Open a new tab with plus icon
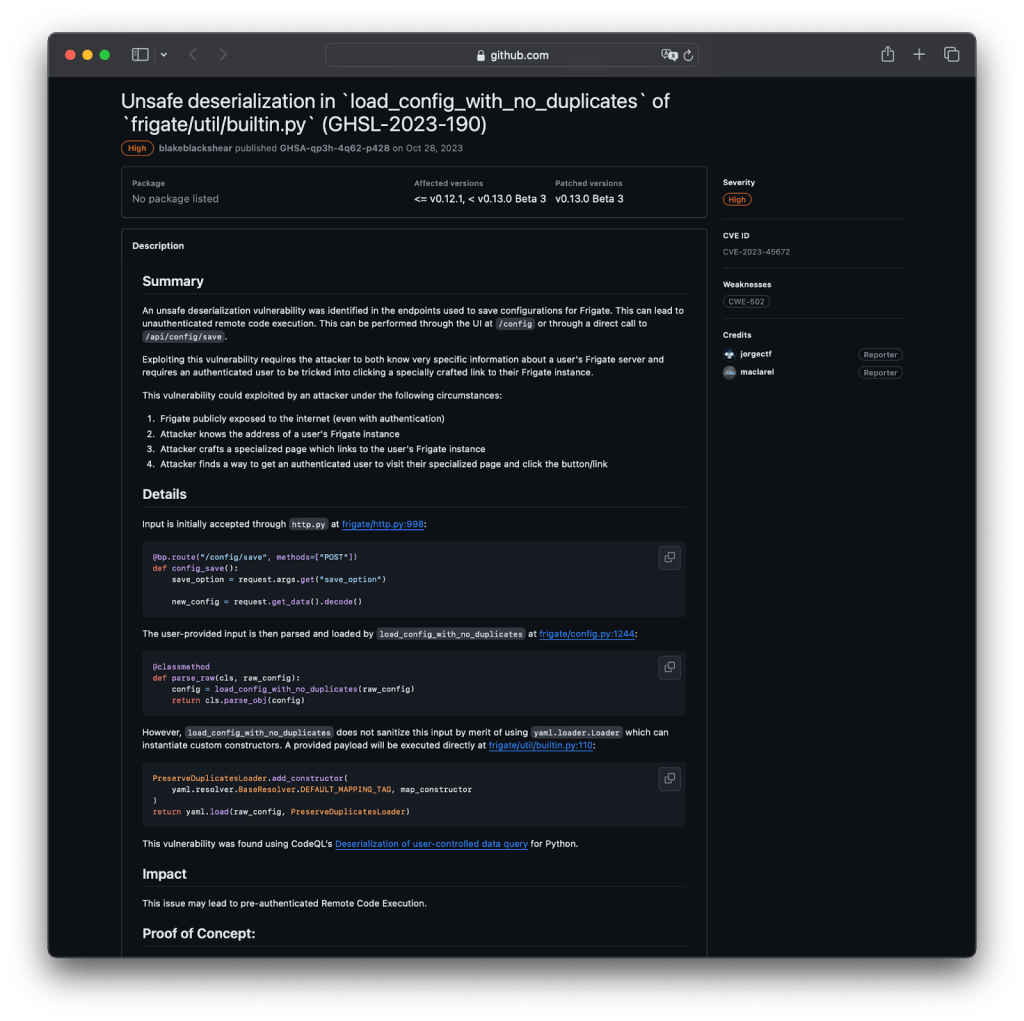This screenshot has width=1024, height=1021. coord(919,55)
